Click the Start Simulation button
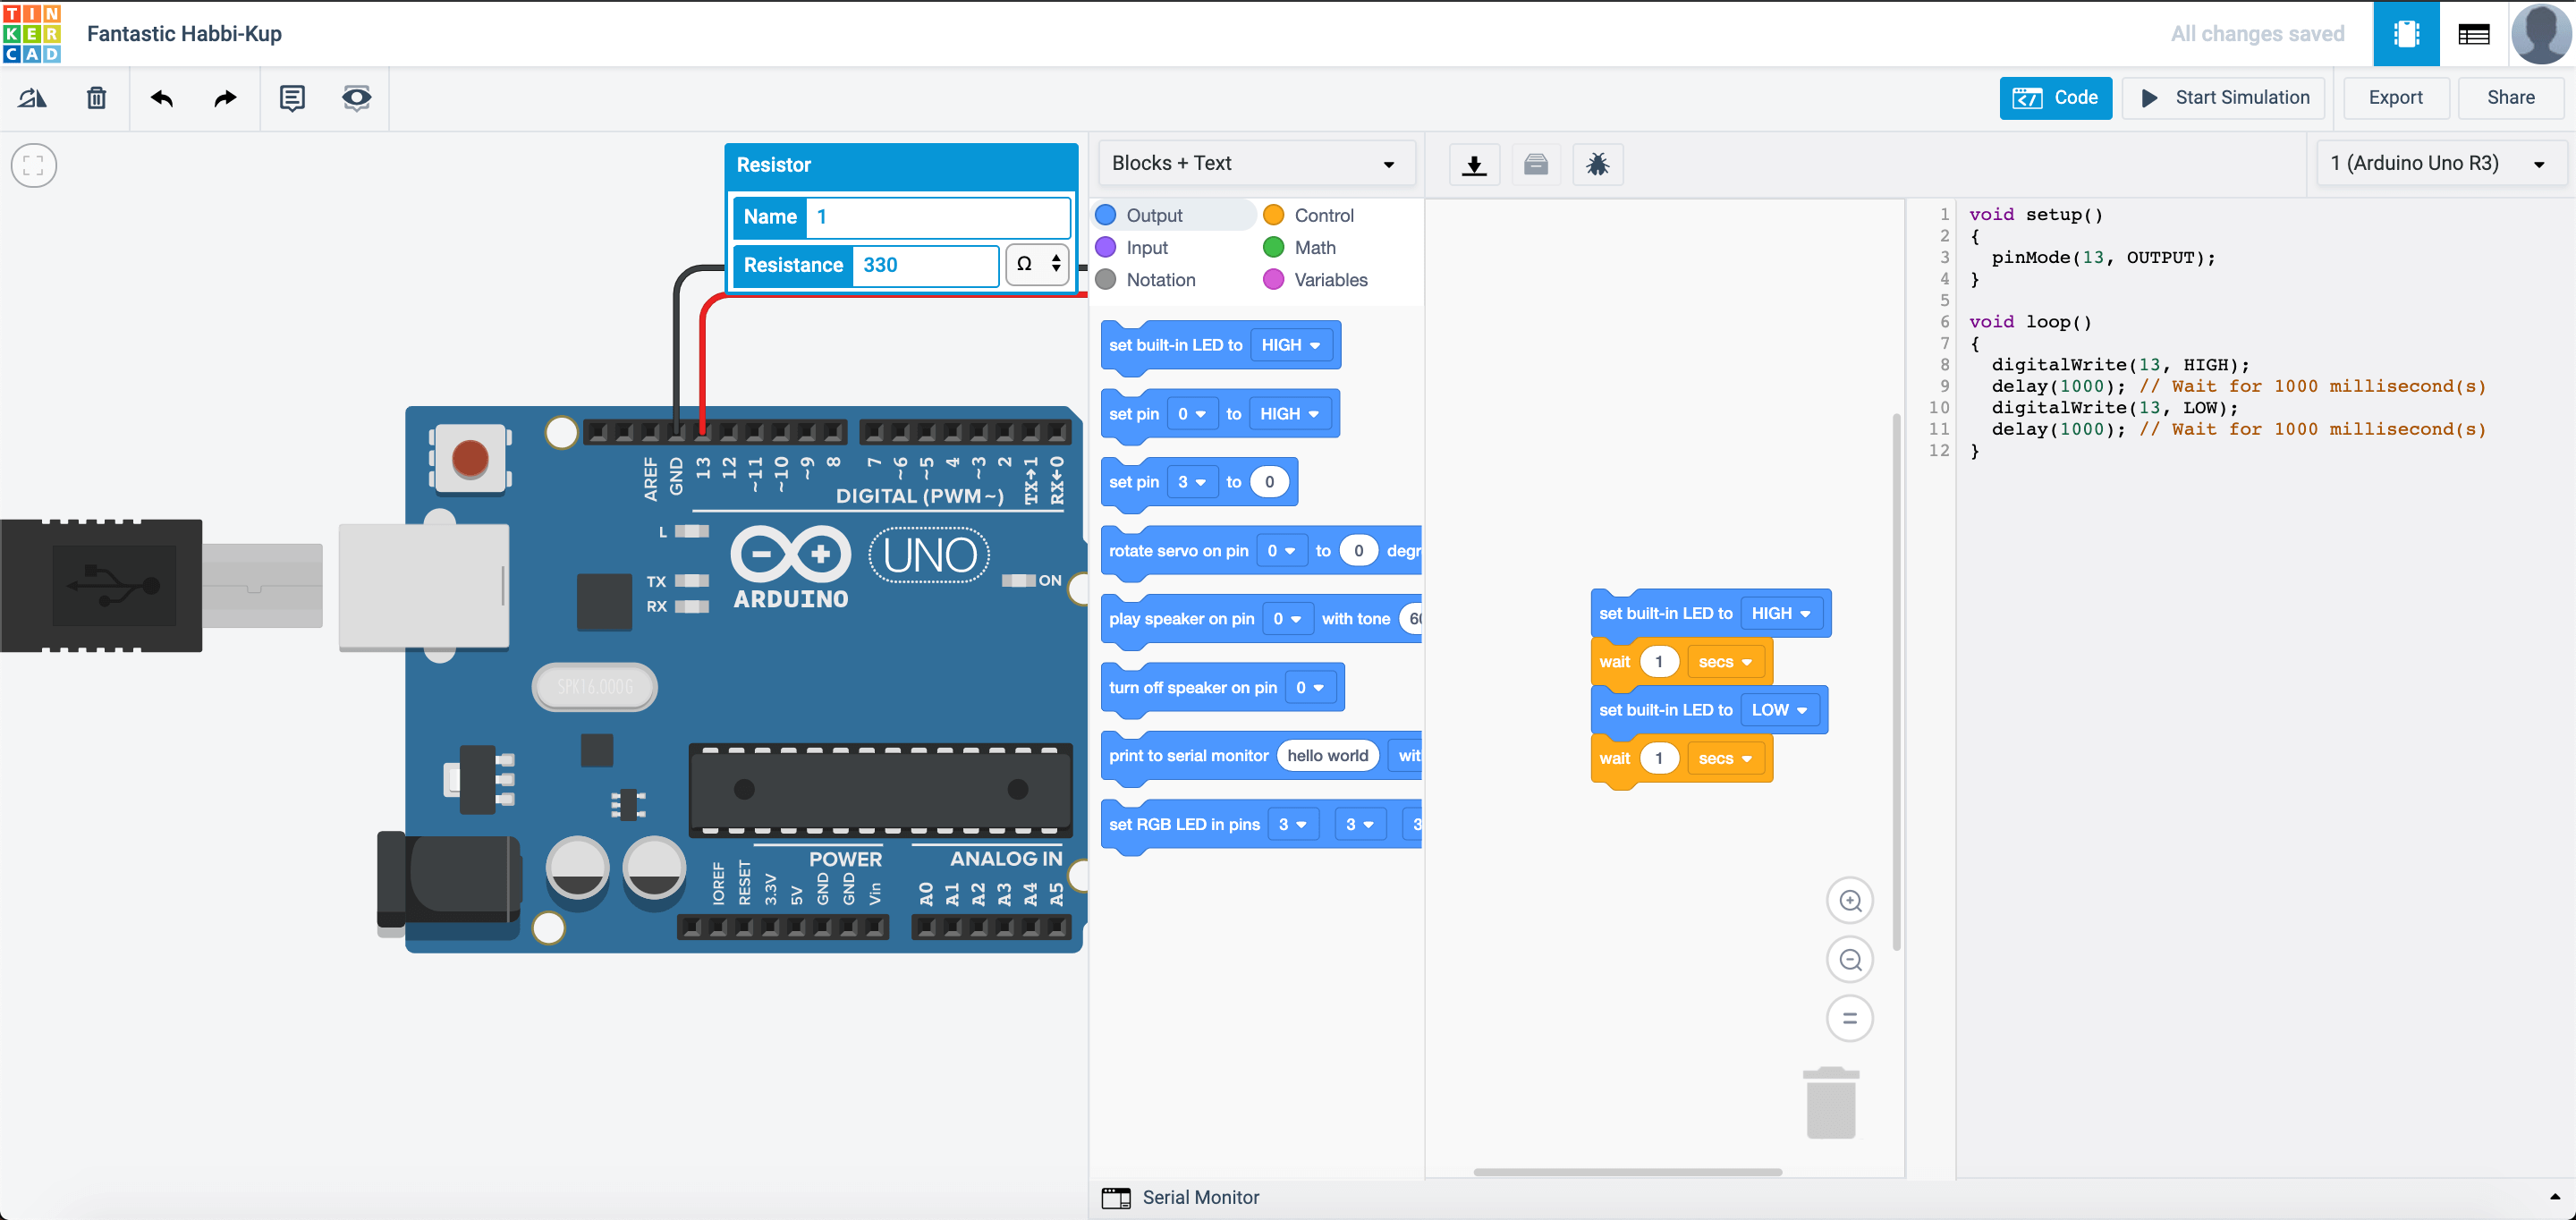2576x1220 pixels. pos(2224,98)
